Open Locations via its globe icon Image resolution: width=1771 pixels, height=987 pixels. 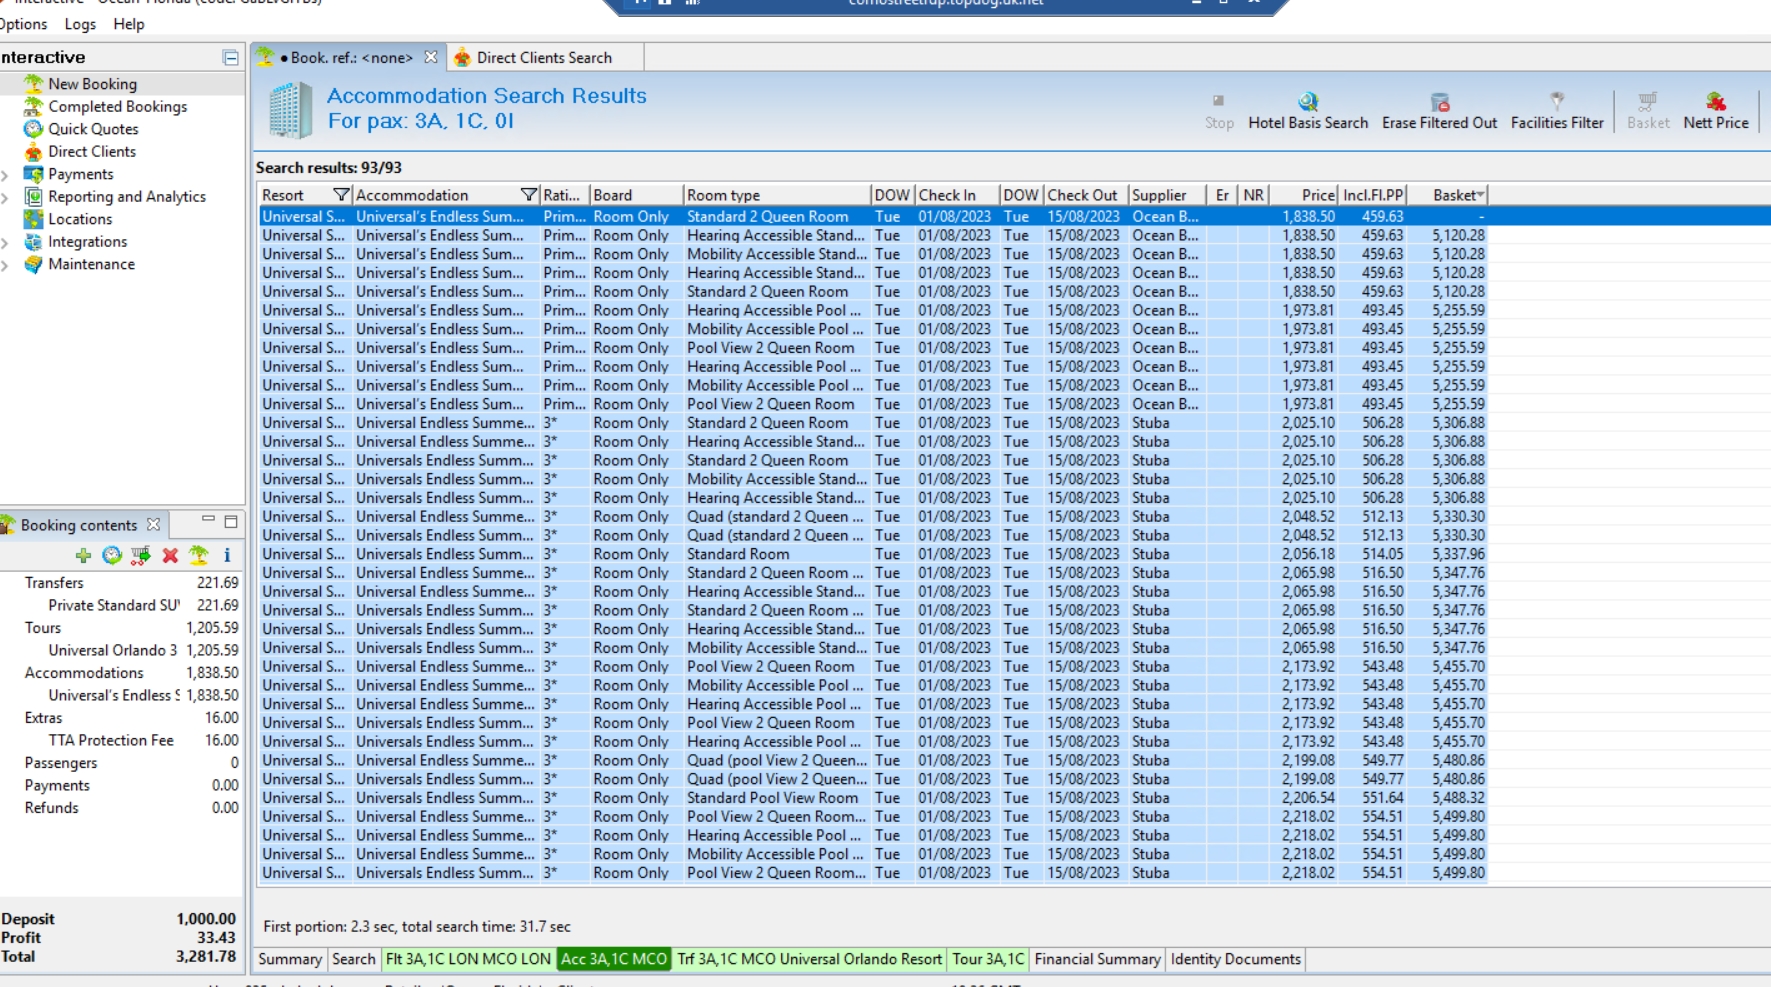(x=33, y=219)
